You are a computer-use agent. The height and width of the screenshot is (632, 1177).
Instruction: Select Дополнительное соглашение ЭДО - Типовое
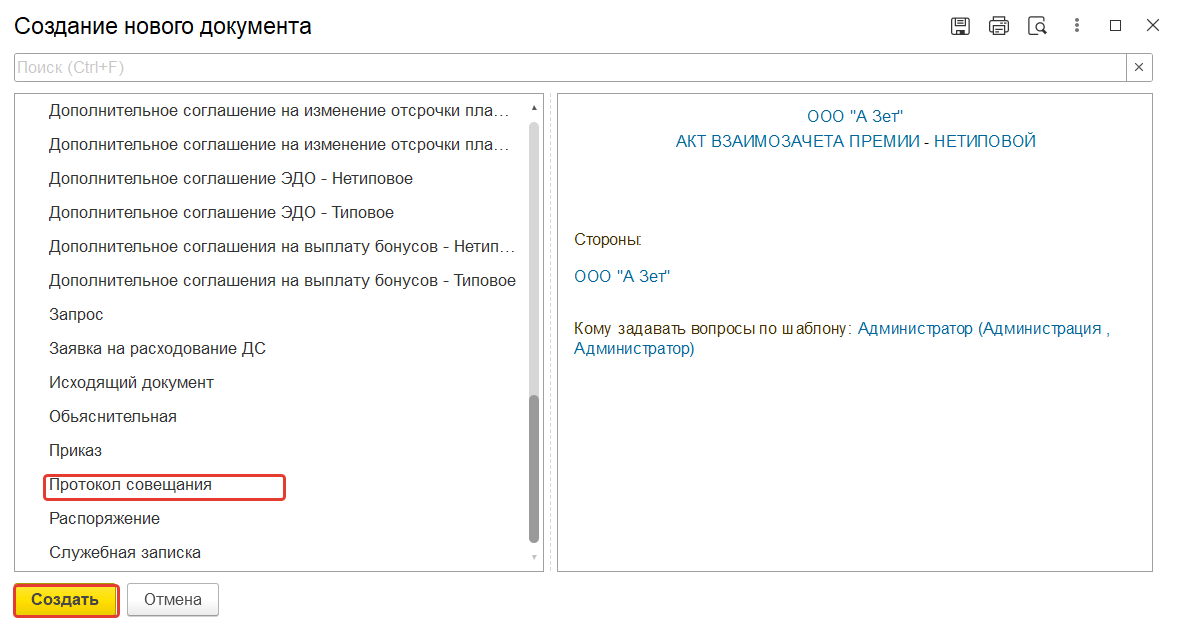click(221, 213)
